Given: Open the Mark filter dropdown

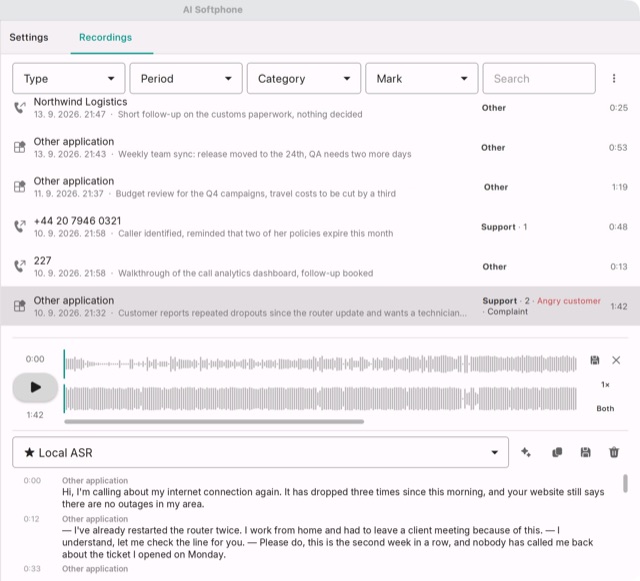Looking at the screenshot, I should point(422,78).
